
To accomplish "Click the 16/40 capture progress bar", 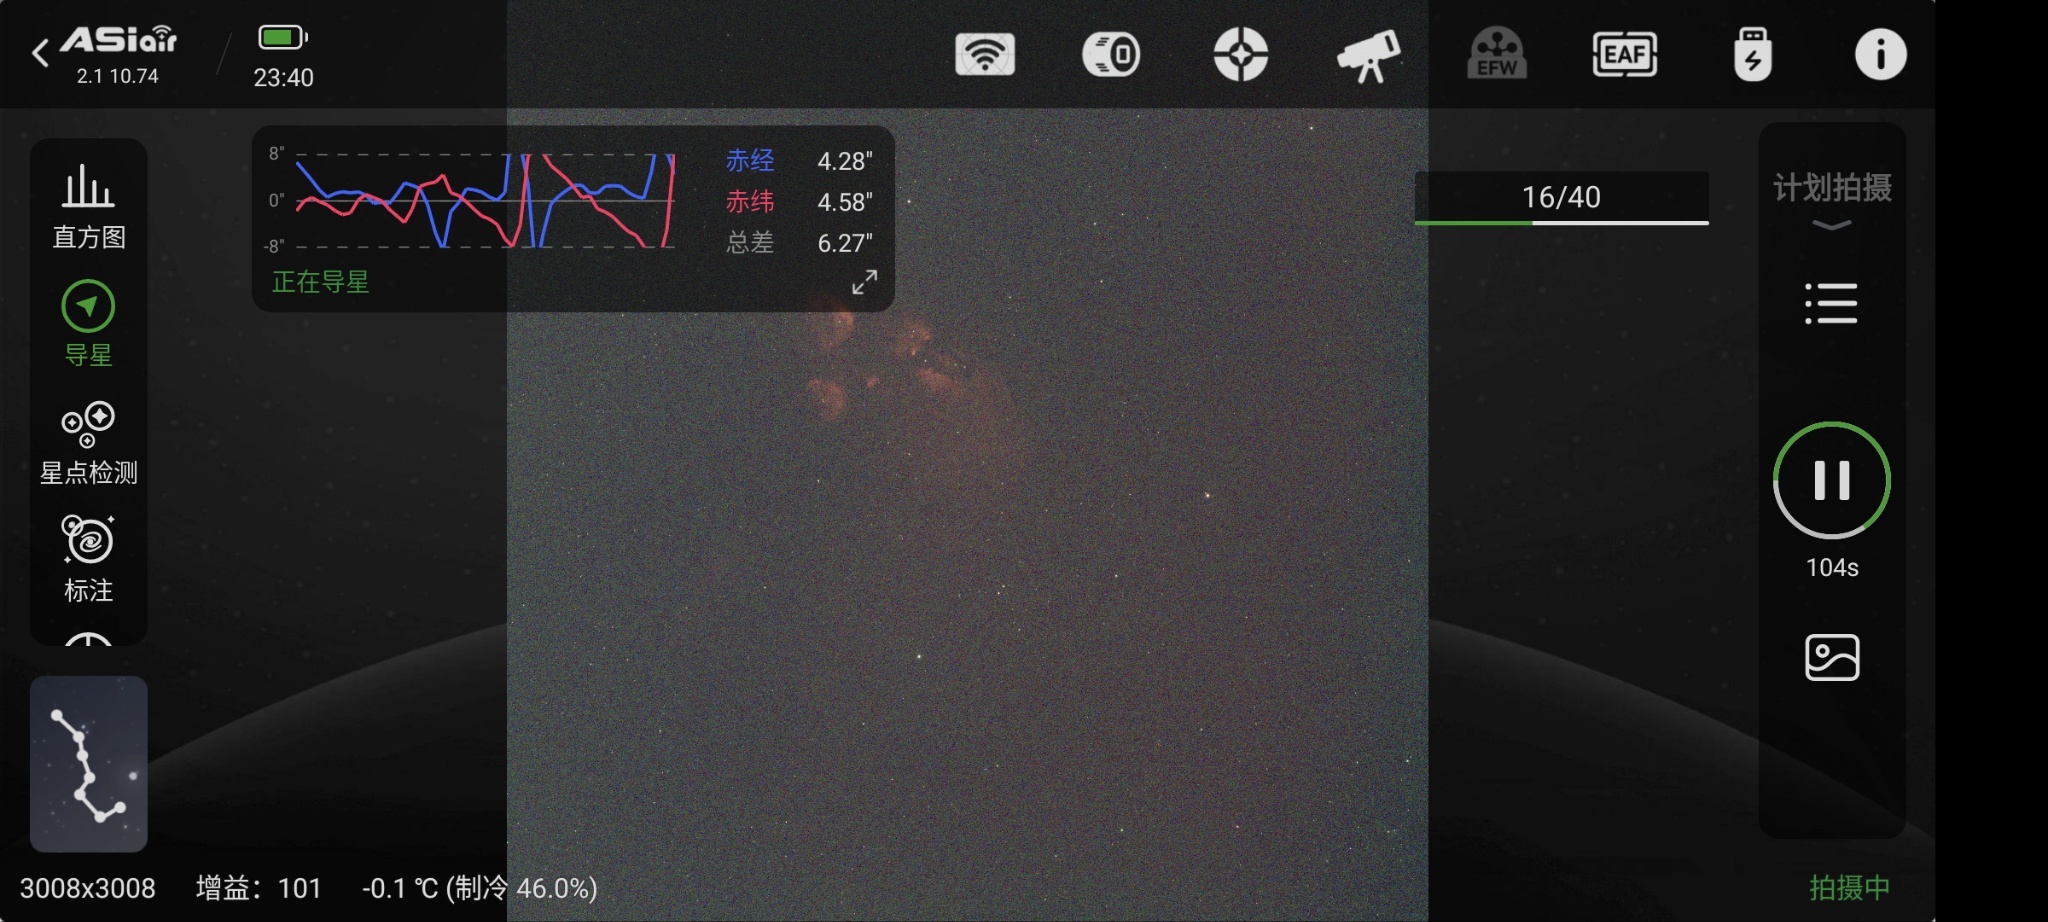I will [x=1561, y=198].
